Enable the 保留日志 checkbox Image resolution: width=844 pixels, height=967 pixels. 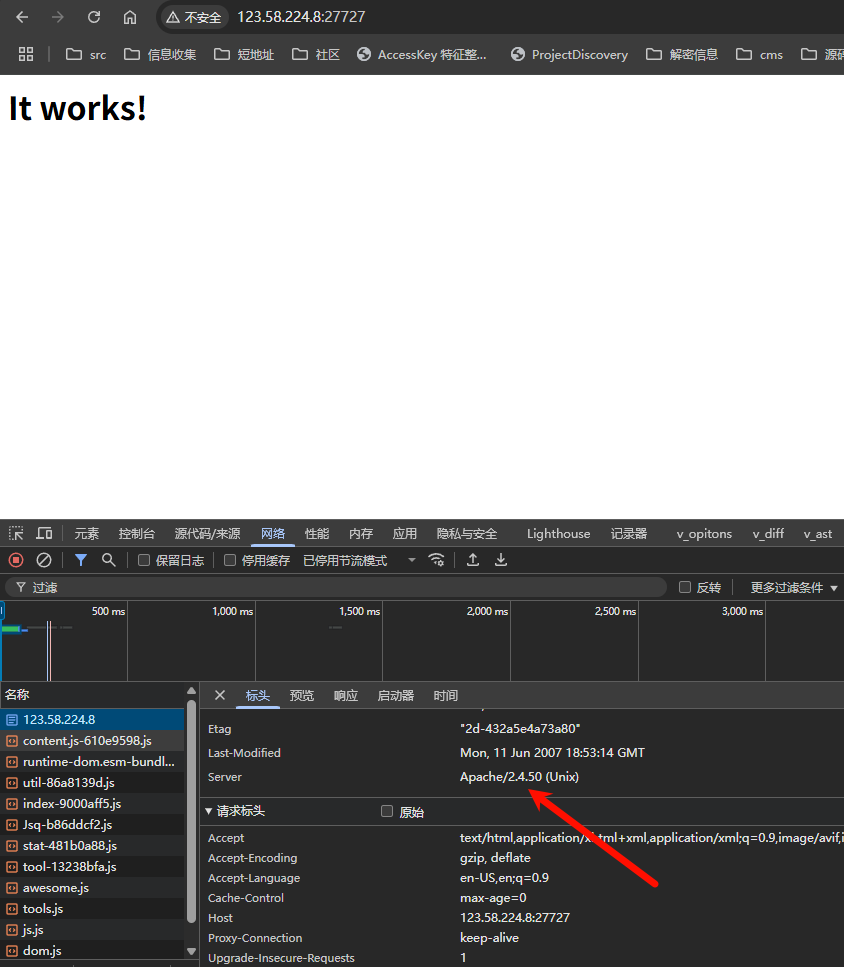[x=144, y=560]
